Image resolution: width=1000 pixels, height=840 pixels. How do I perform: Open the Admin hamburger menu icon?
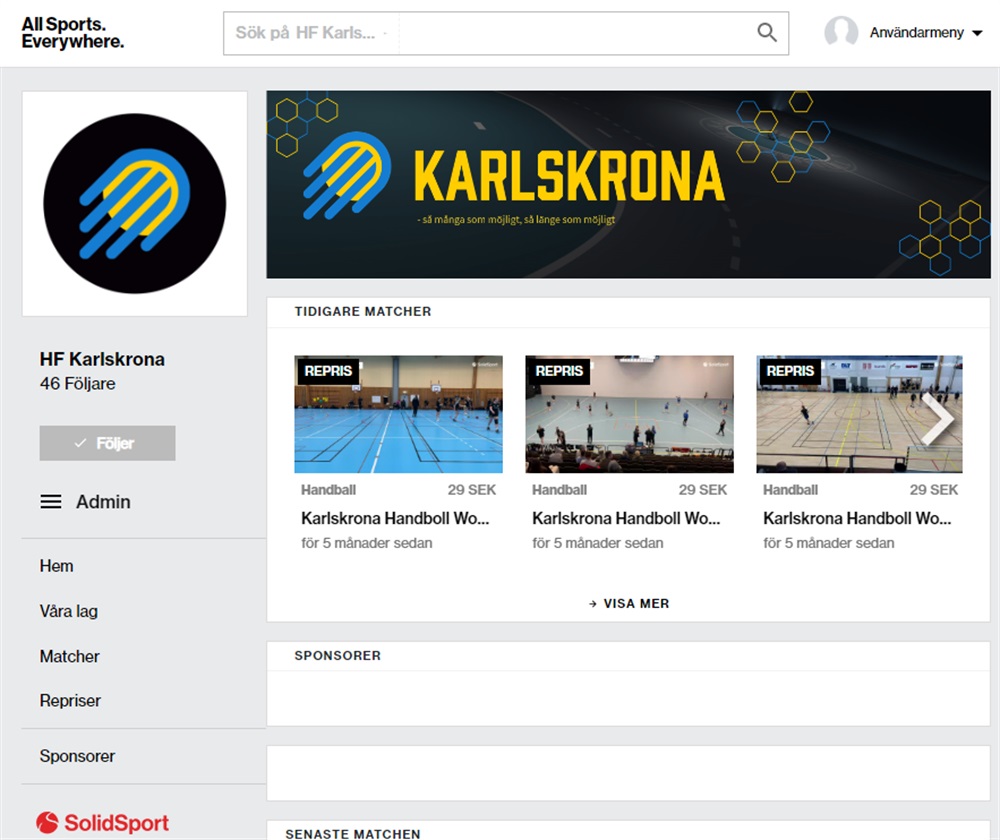[x=51, y=502]
